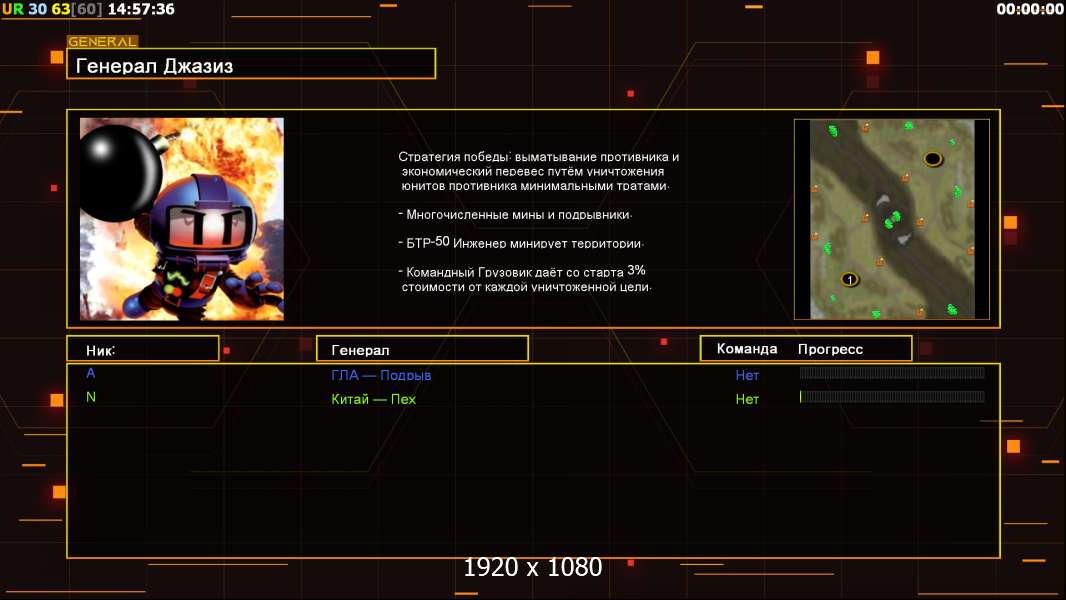Screen dimensions: 1066x600
Task: Select the black start marker on minimap
Action: pos(933,159)
